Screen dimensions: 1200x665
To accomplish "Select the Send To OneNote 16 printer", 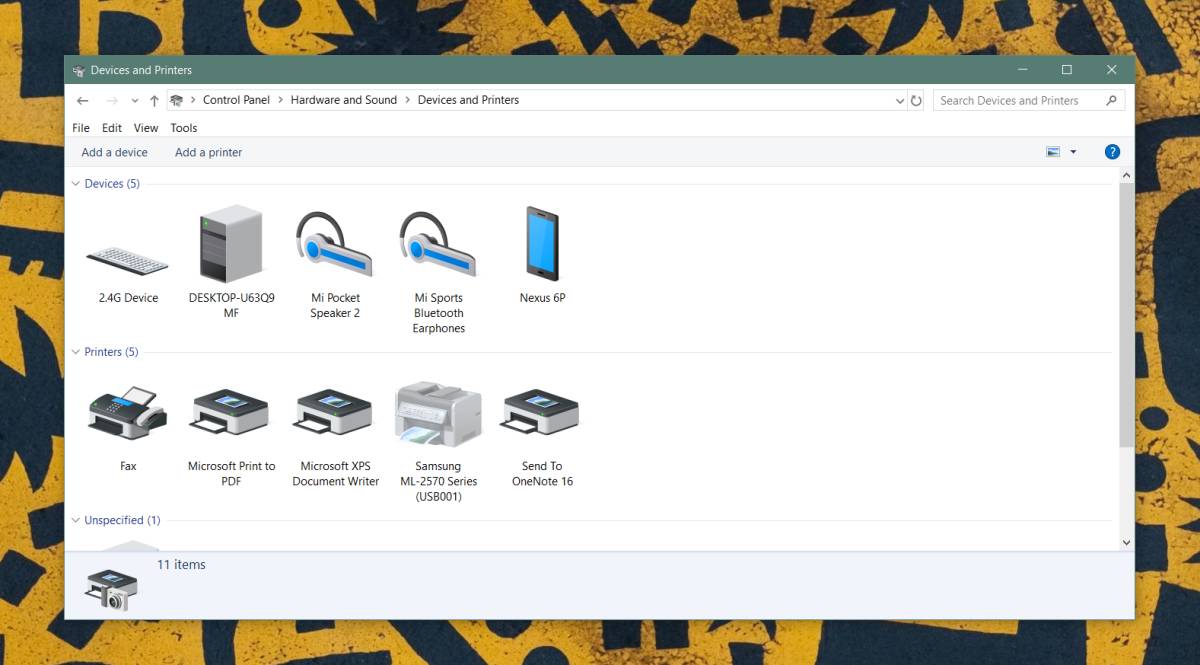I will [x=541, y=413].
